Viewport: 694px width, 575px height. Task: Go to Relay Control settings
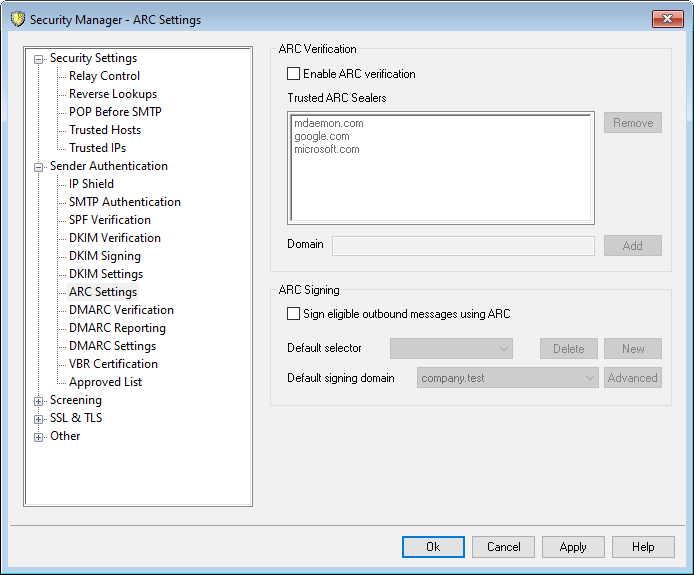pos(104,76)
